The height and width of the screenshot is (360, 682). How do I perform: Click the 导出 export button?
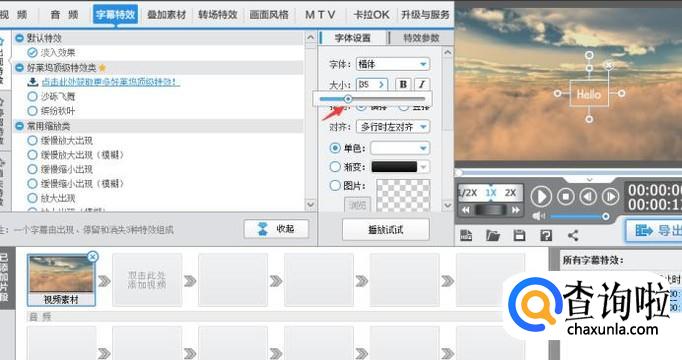click(x=654, y=230)
